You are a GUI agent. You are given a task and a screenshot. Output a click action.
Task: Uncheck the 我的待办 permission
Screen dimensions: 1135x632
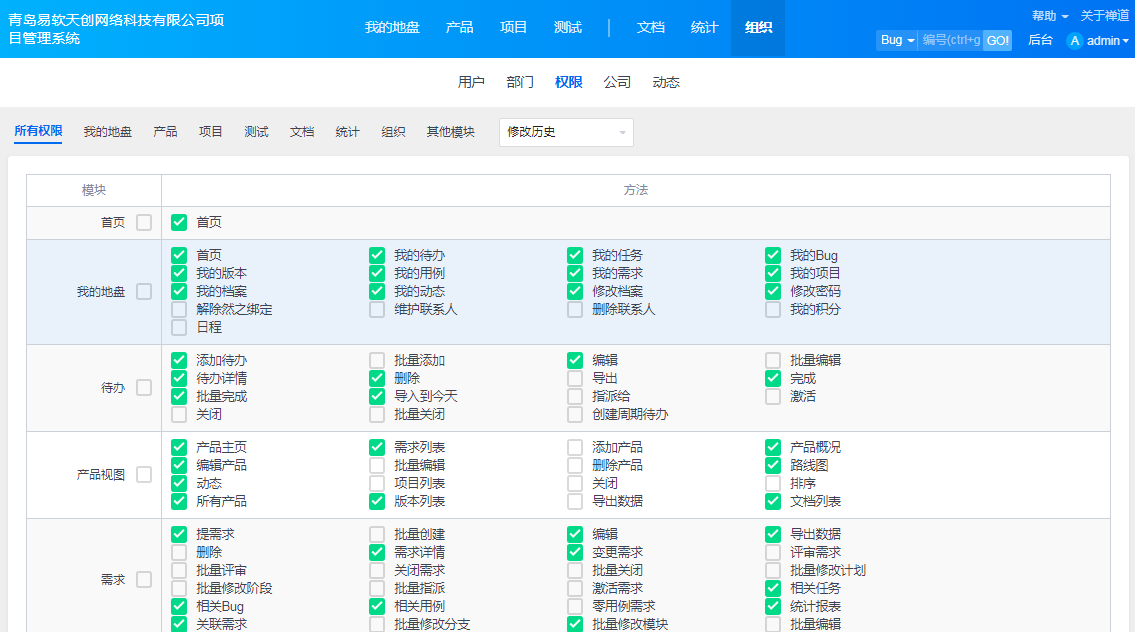tap(376, 255)
